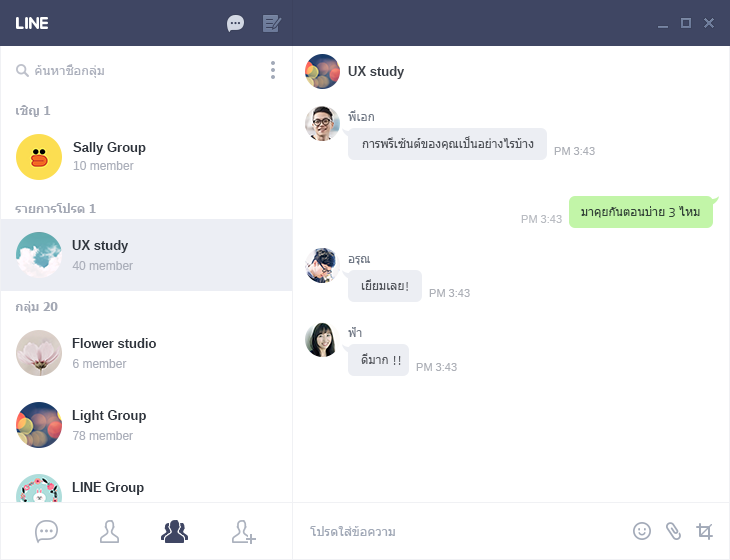Viewport: 730px width, 560px height.
Task: Click the UX study chat header avatar
Action: pos(322,71)
